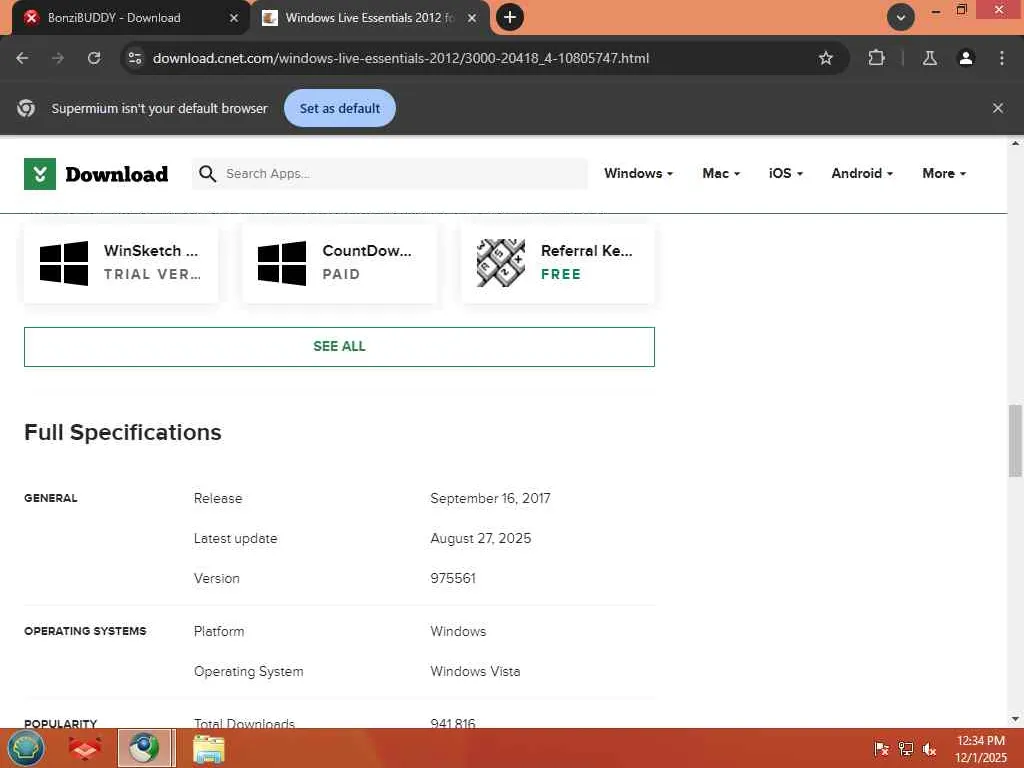This screenshot has height=768, width=1024.
Task: Open the browser three-dot menu
Action: pos(1002,58)
